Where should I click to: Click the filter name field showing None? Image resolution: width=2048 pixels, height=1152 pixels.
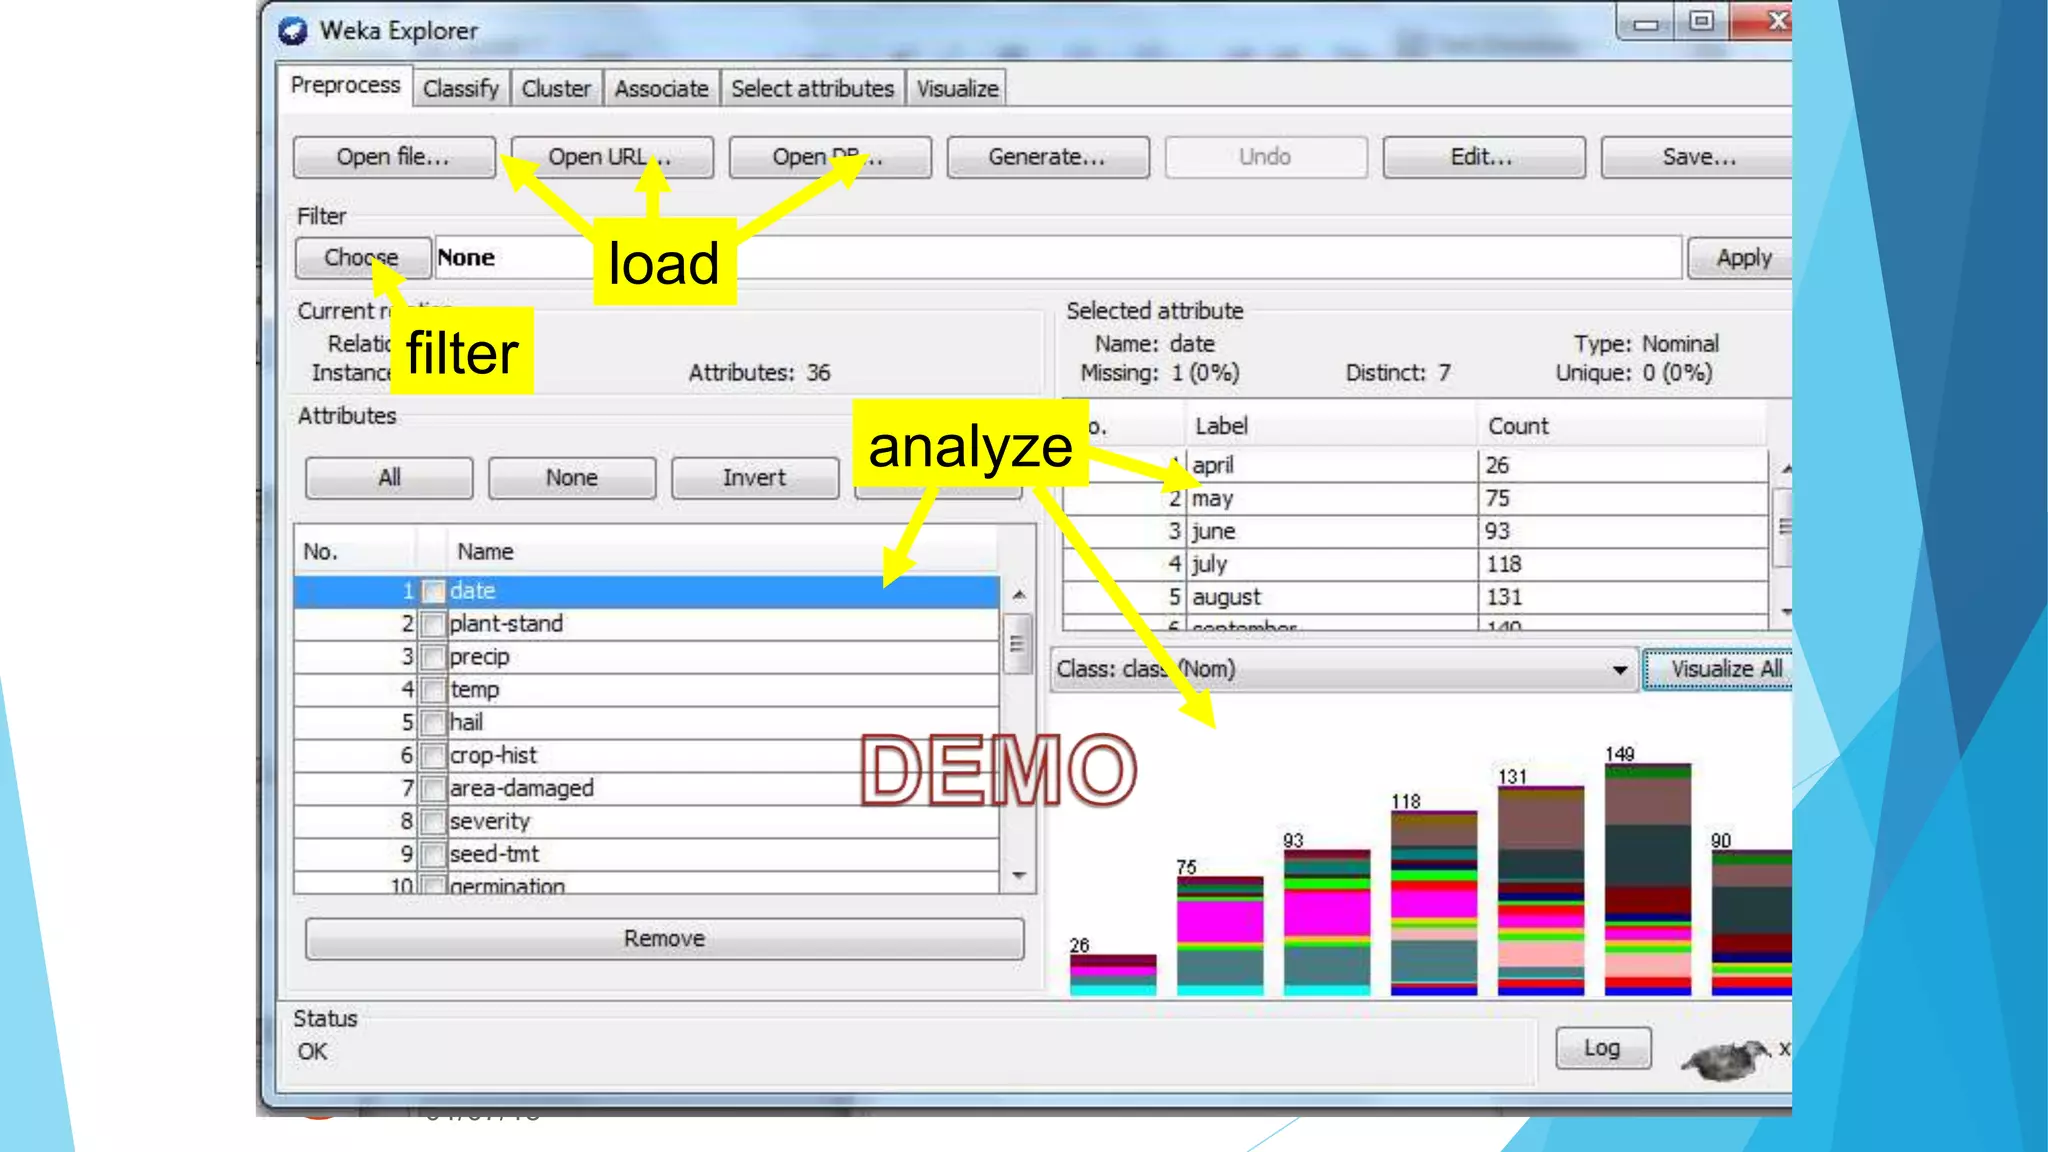click(x=1058, y=258)
